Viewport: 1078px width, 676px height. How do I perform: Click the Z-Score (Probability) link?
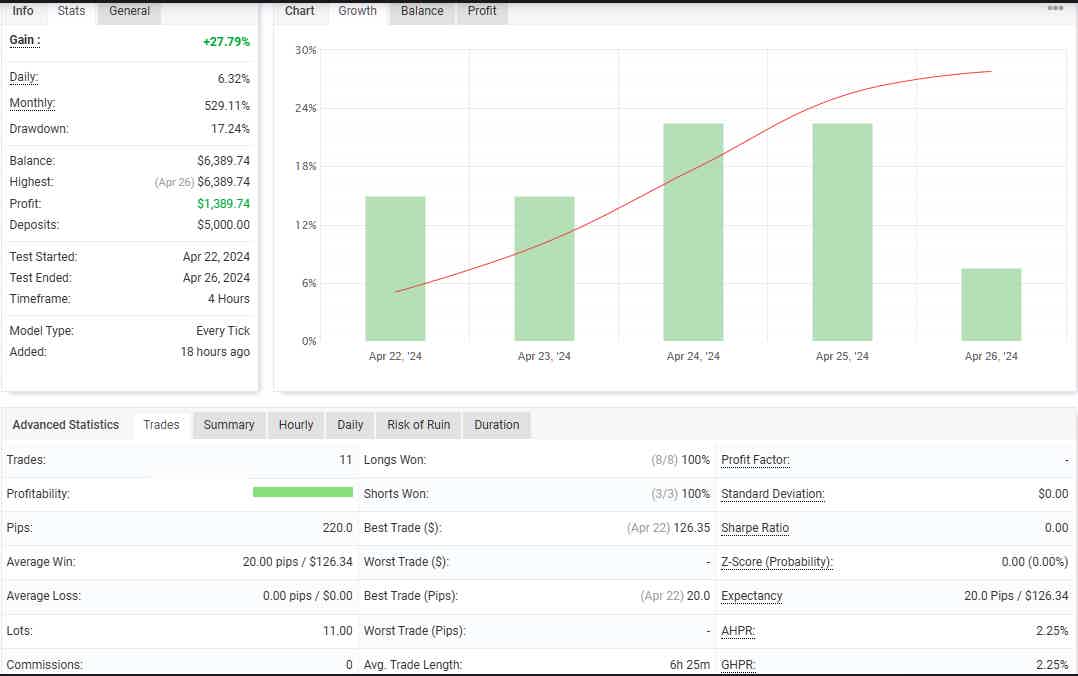coord(779,562)
